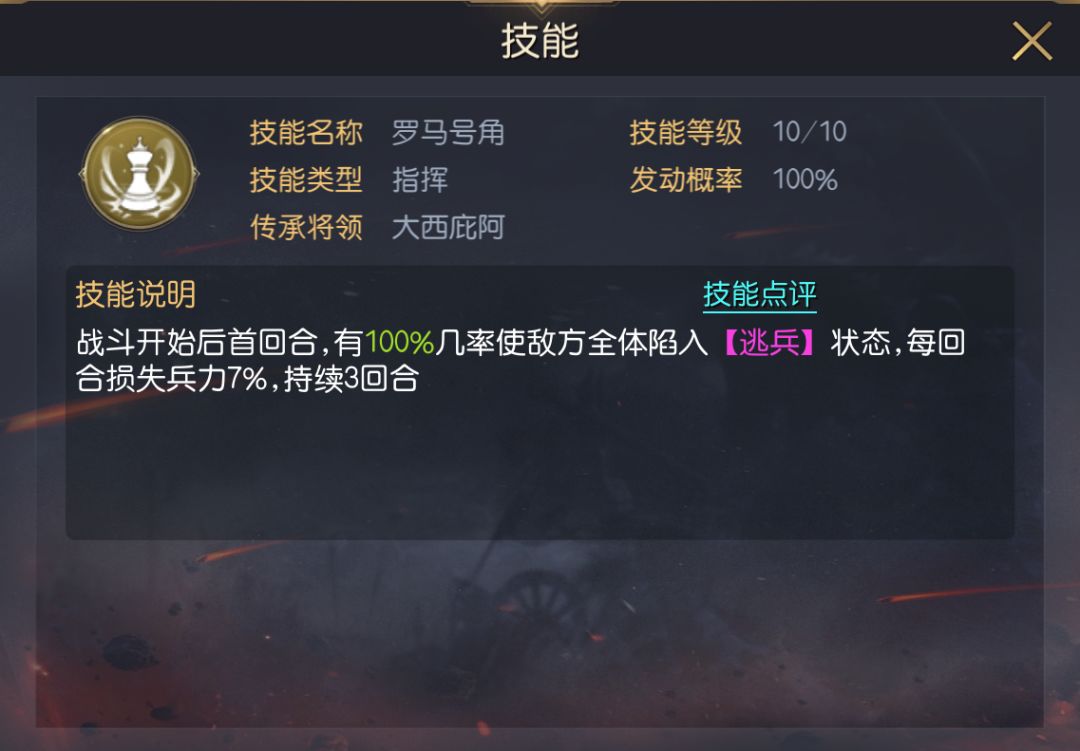Click the 技能 title header
The image size is (1080, 751).
coord(540,41)
